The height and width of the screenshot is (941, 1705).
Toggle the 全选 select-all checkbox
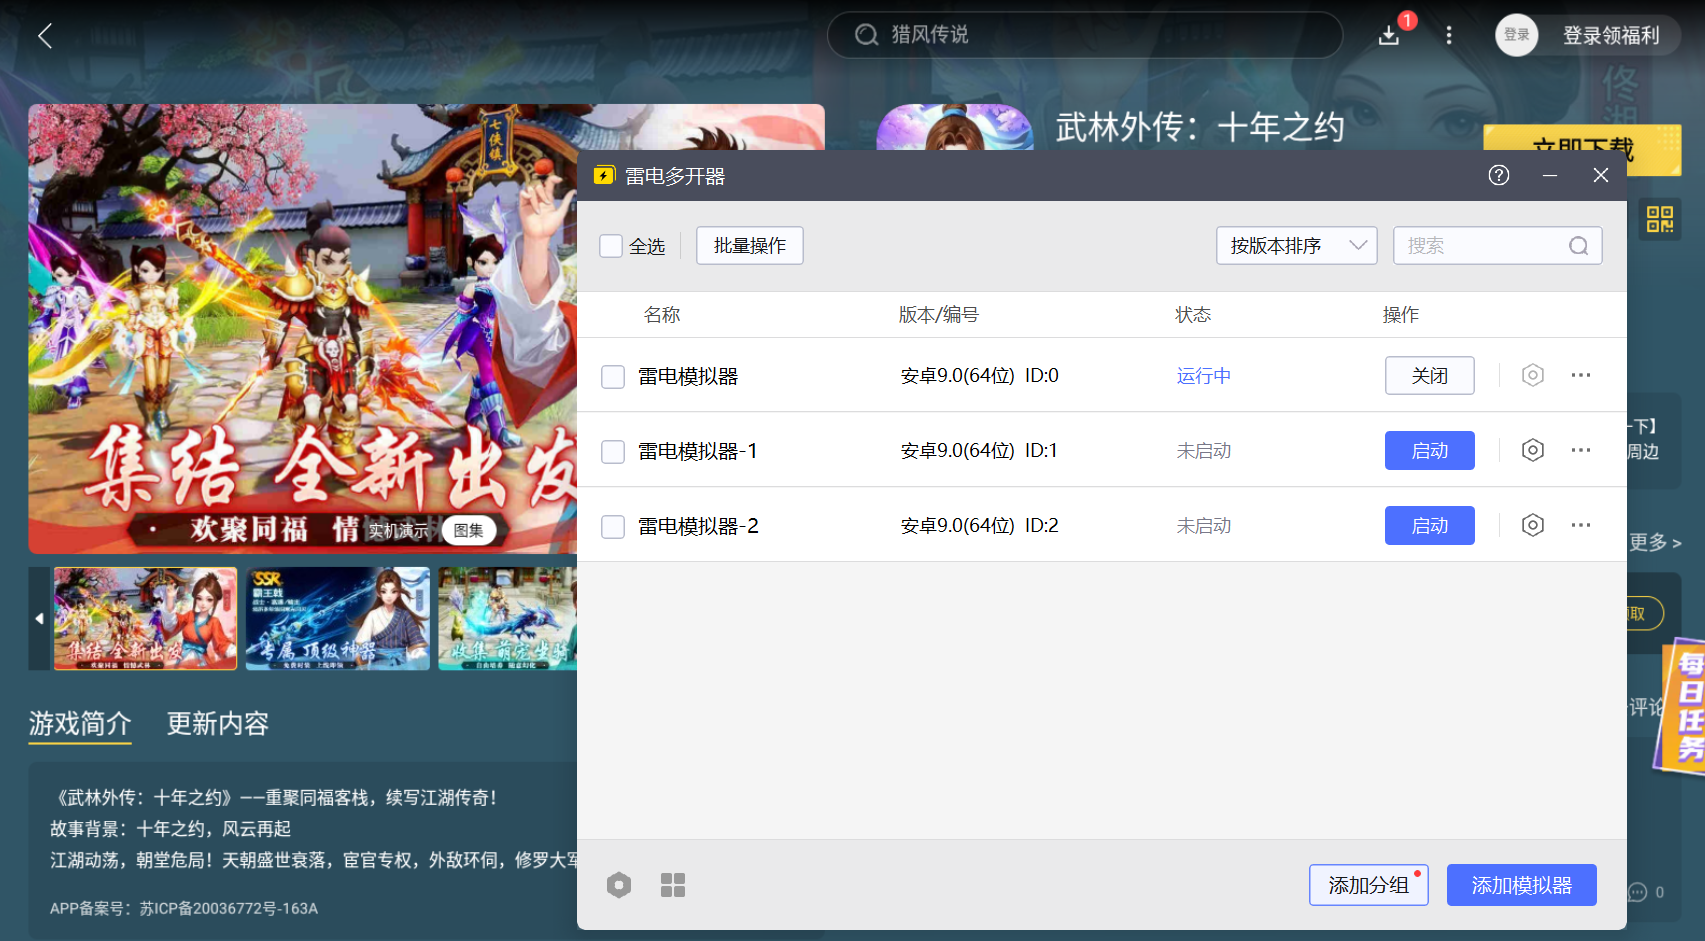(x=611, y=246)
